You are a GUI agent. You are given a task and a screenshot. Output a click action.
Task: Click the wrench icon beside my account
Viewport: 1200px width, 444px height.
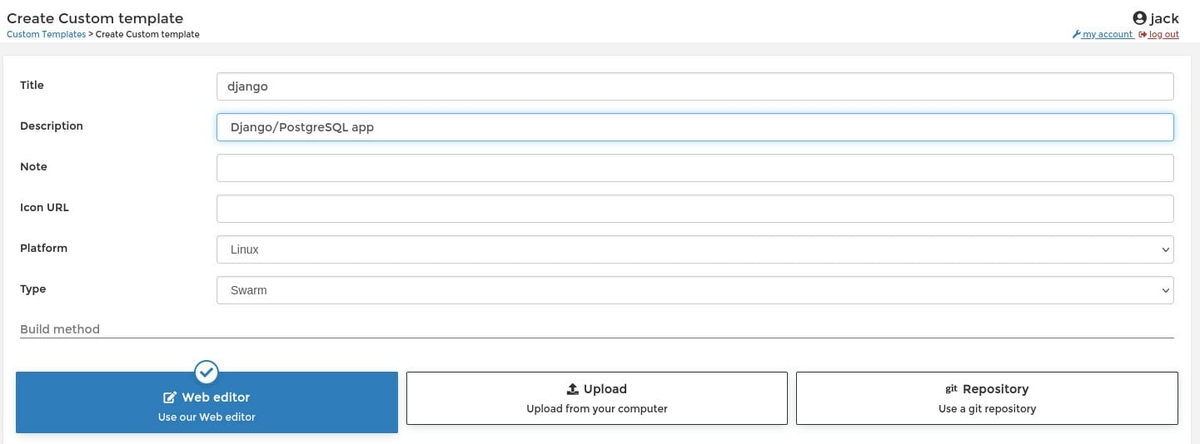click(1076, 34)
